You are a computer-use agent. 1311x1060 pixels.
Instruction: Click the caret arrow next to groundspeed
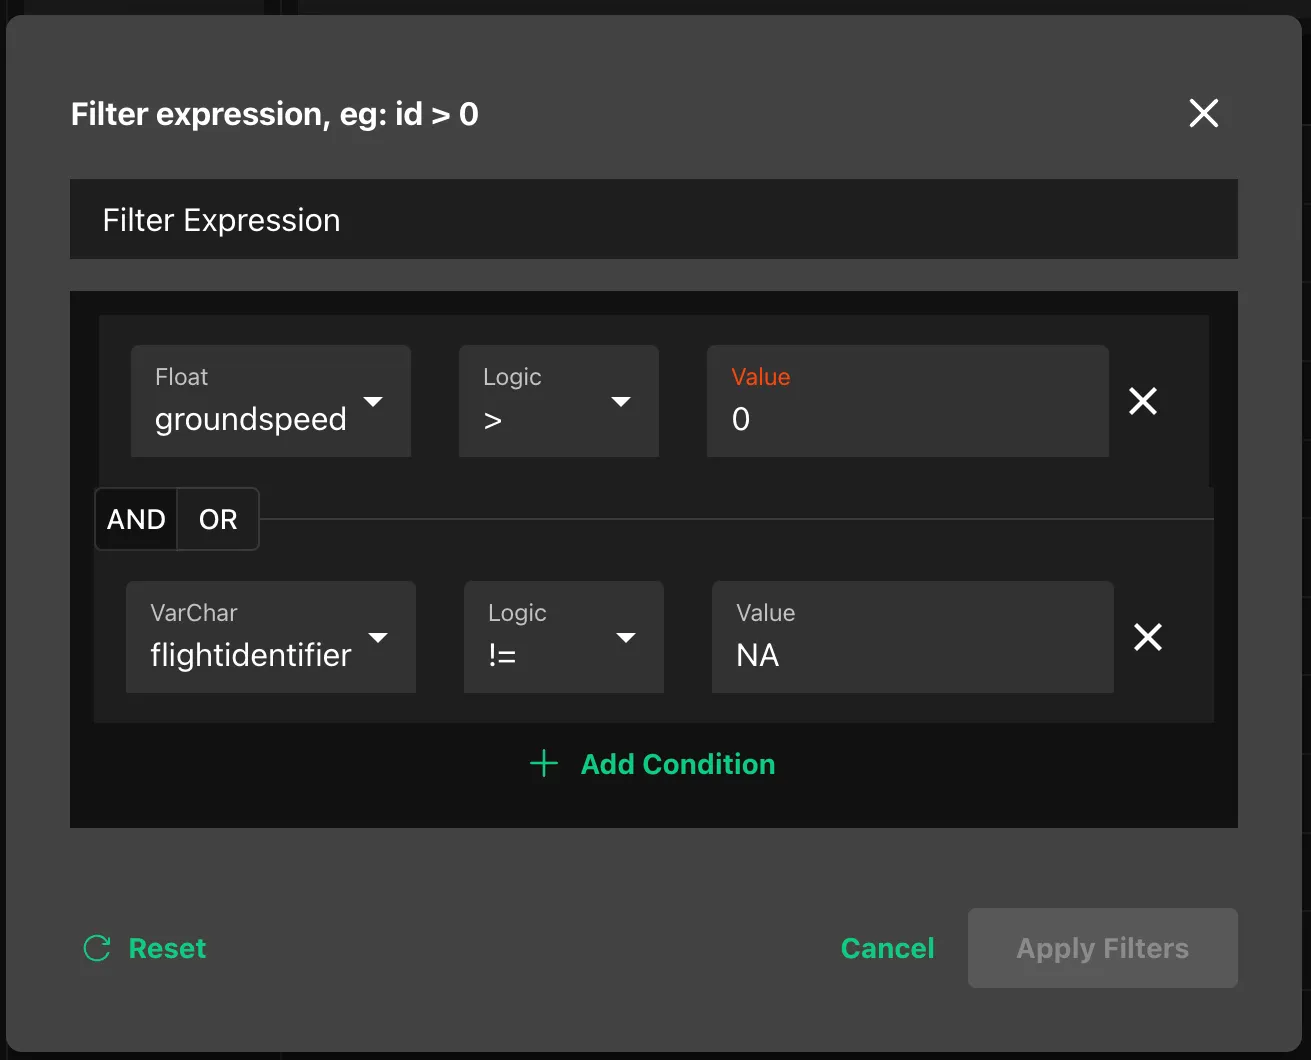373,402
